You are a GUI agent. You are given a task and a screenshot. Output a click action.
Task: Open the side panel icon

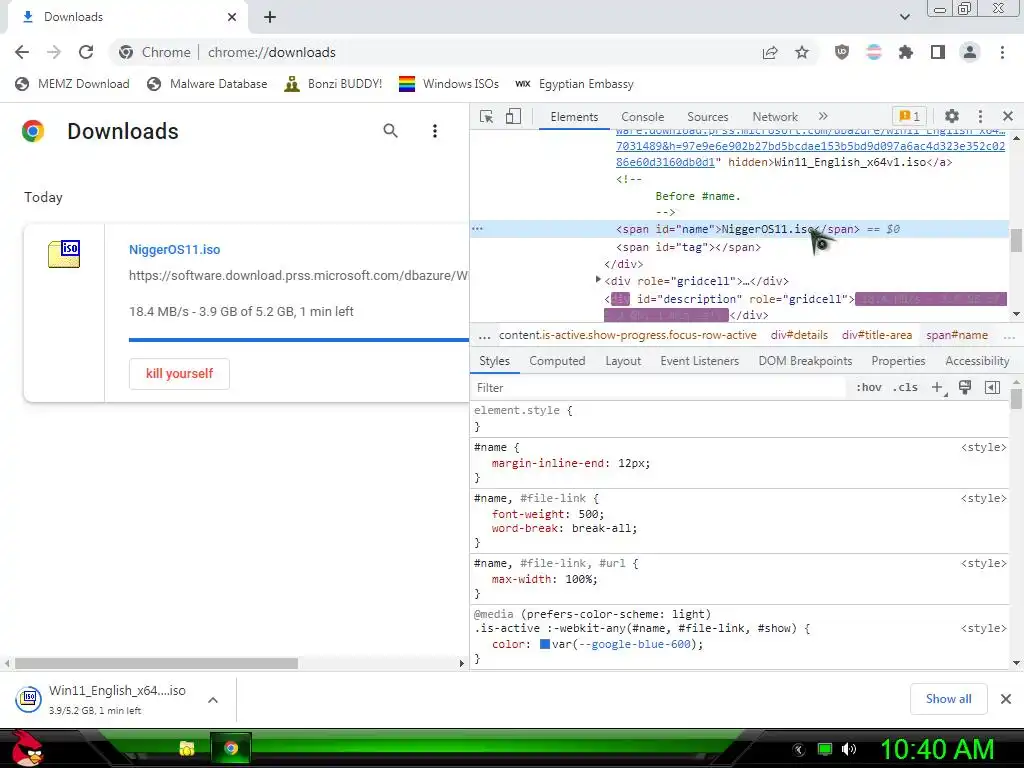click(x=938, y=52)
